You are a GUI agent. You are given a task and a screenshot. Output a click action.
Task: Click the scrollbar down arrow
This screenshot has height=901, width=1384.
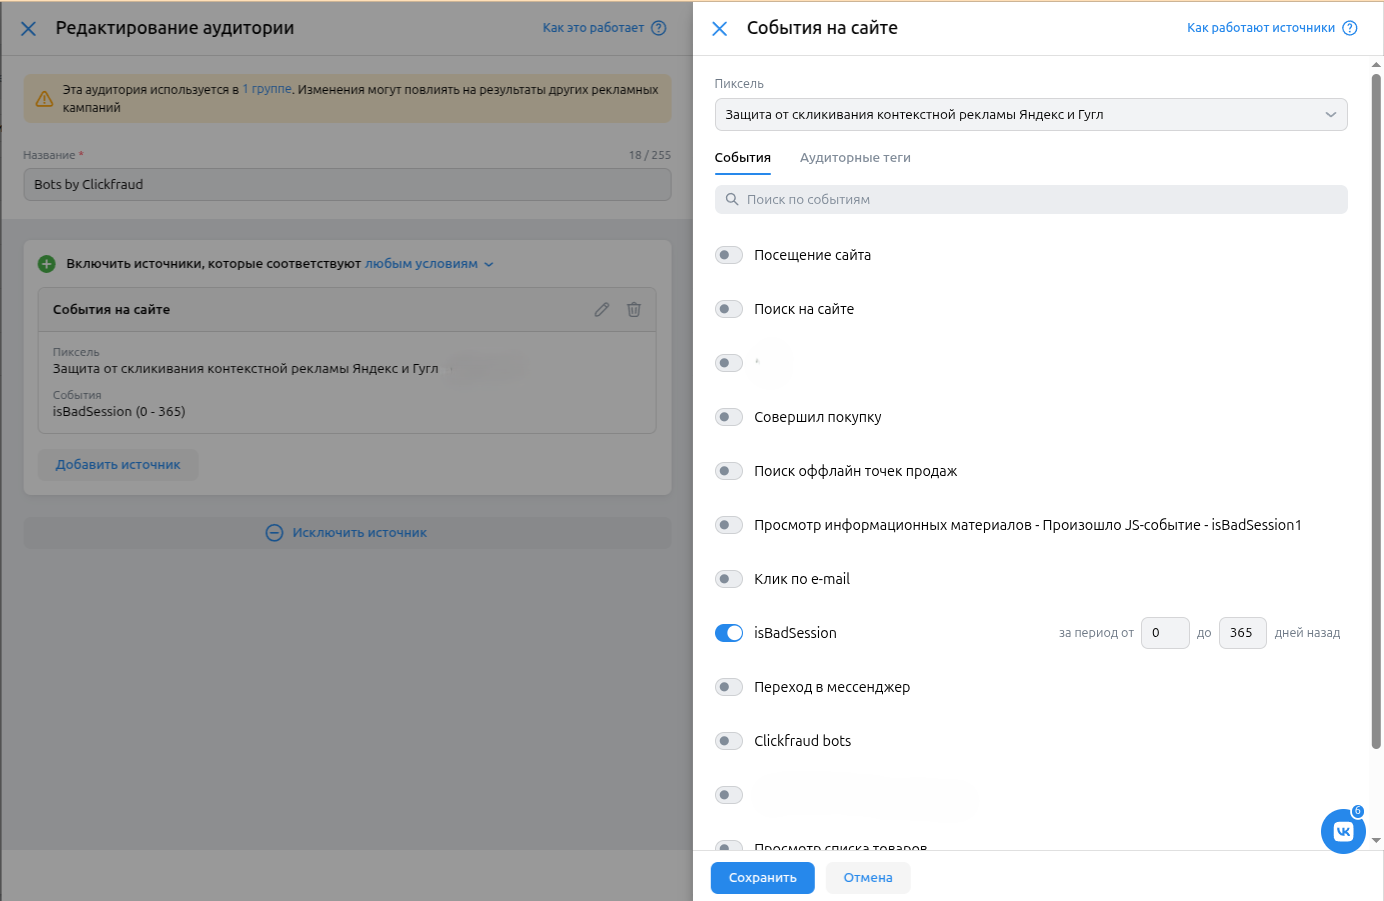[1376, 841]
